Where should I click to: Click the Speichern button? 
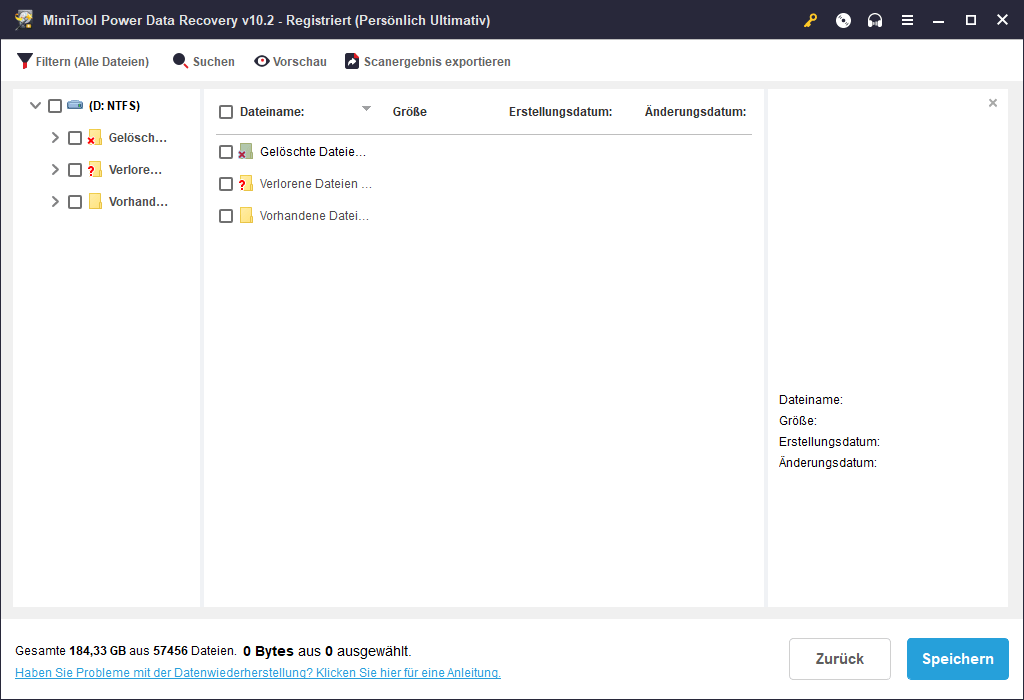pyautogui.click(x=957, y=659)
